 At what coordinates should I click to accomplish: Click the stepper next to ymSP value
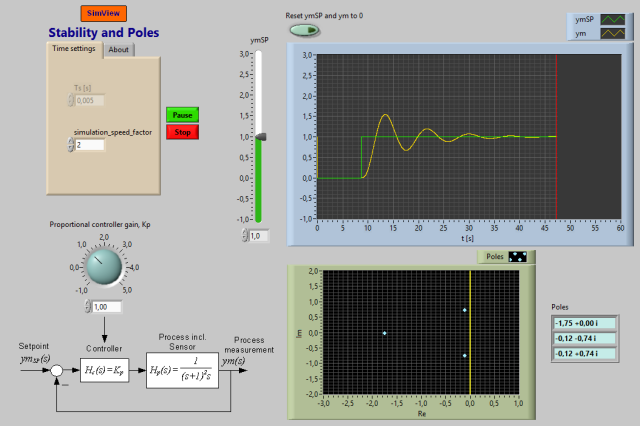(243, 236)
